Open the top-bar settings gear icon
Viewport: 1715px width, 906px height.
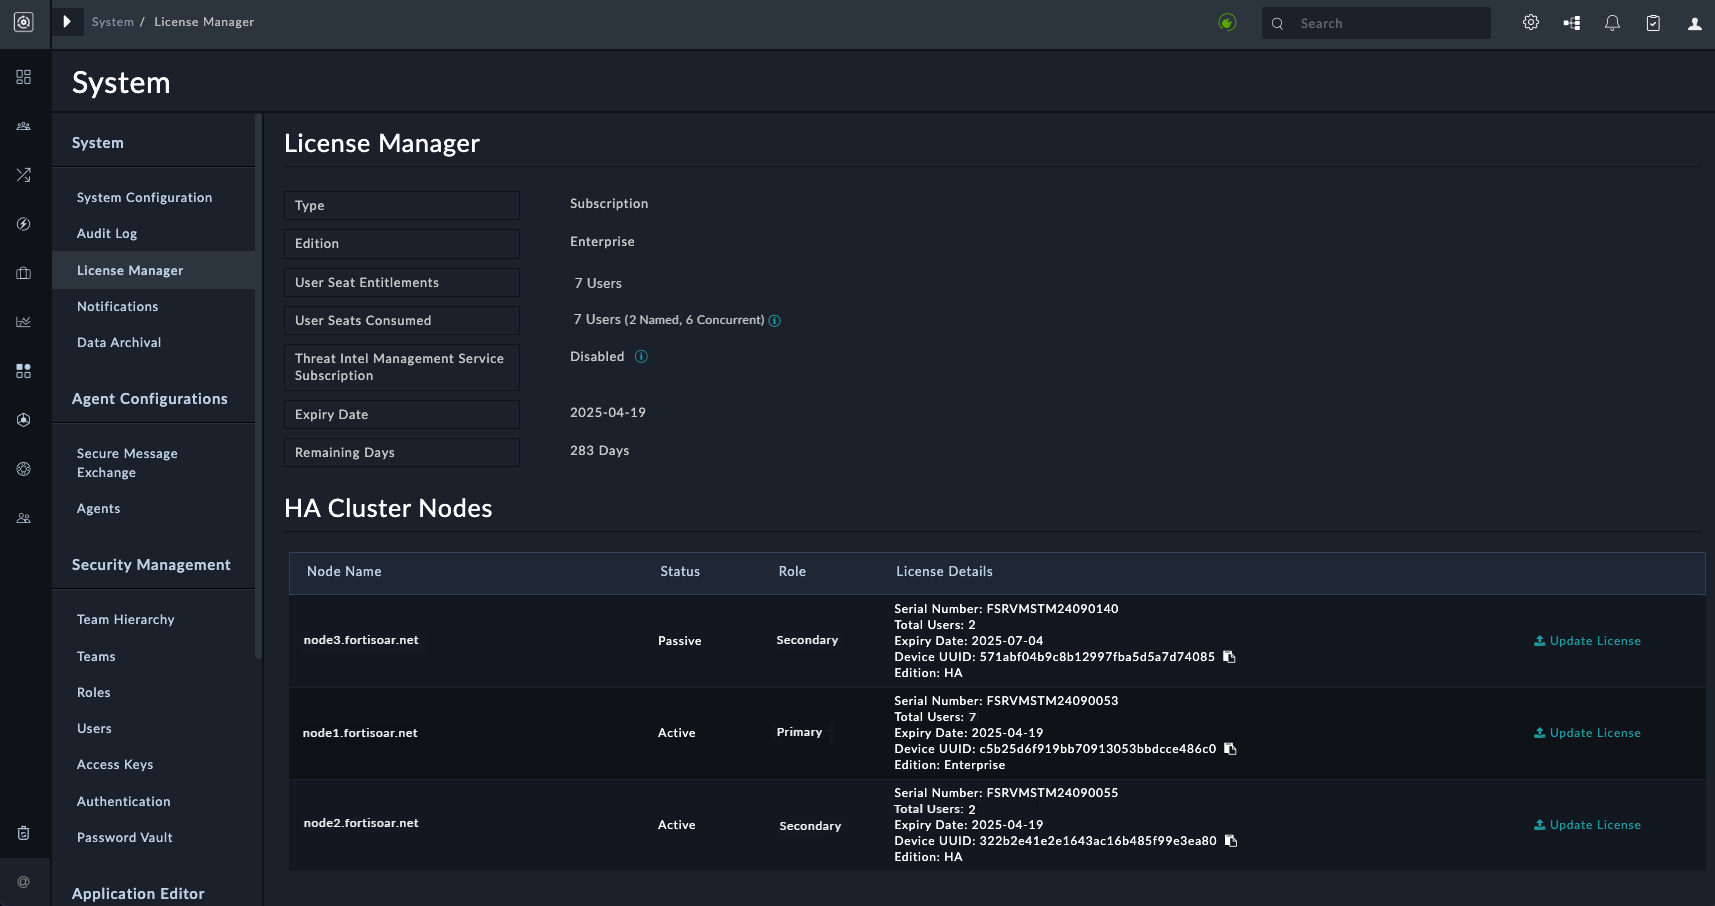click(x=1531, y=22)
